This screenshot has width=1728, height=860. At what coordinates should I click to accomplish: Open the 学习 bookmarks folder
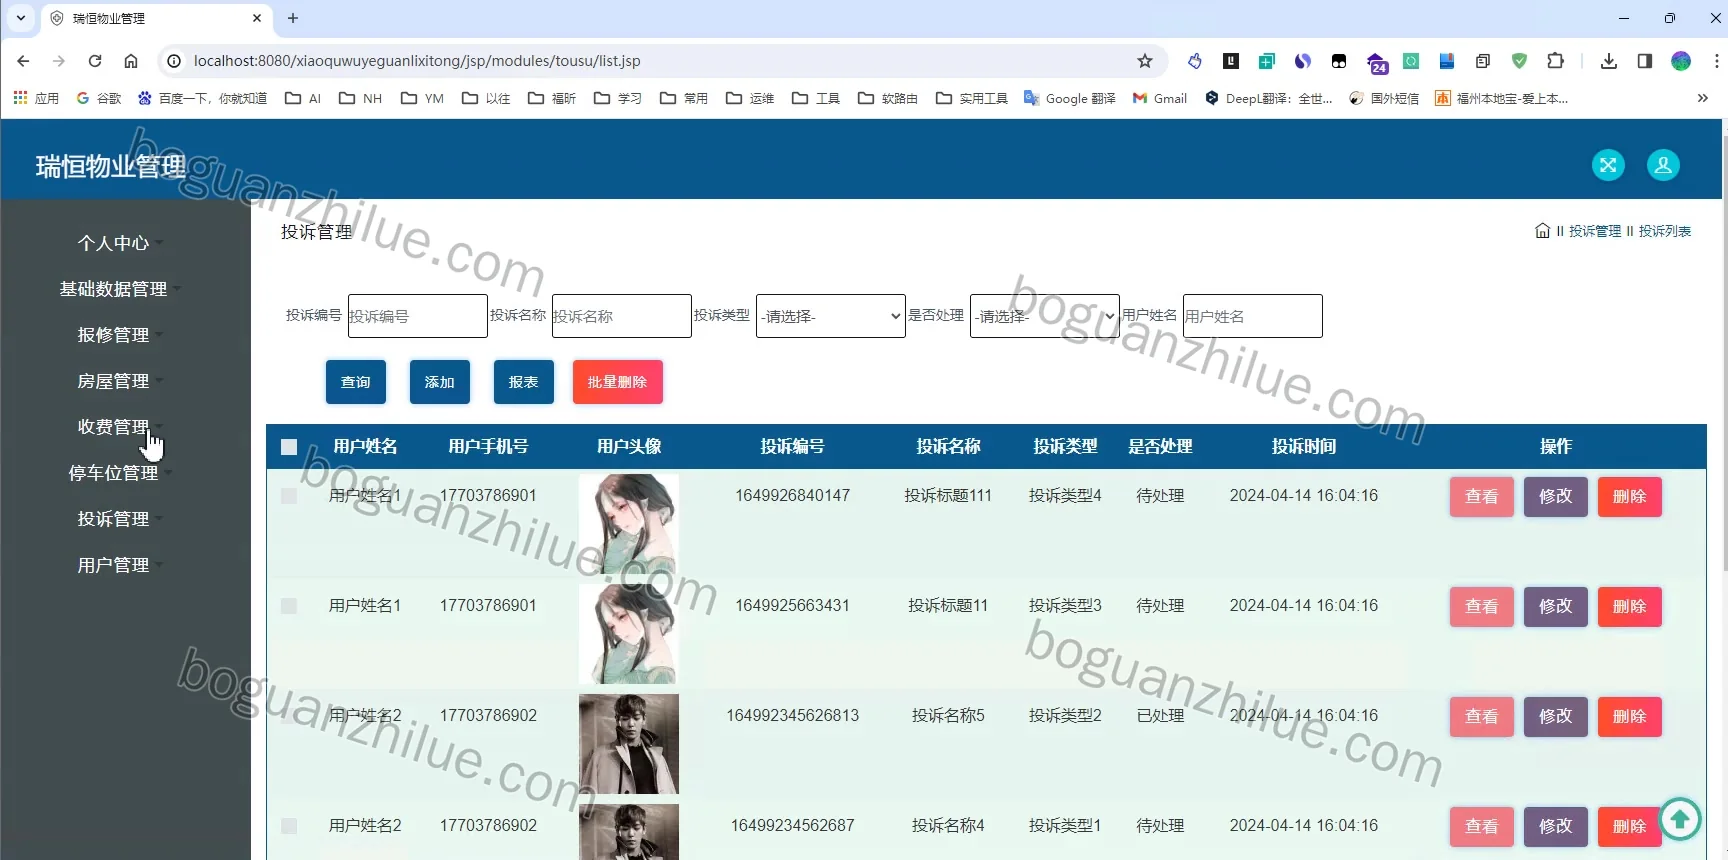[618, 98]
